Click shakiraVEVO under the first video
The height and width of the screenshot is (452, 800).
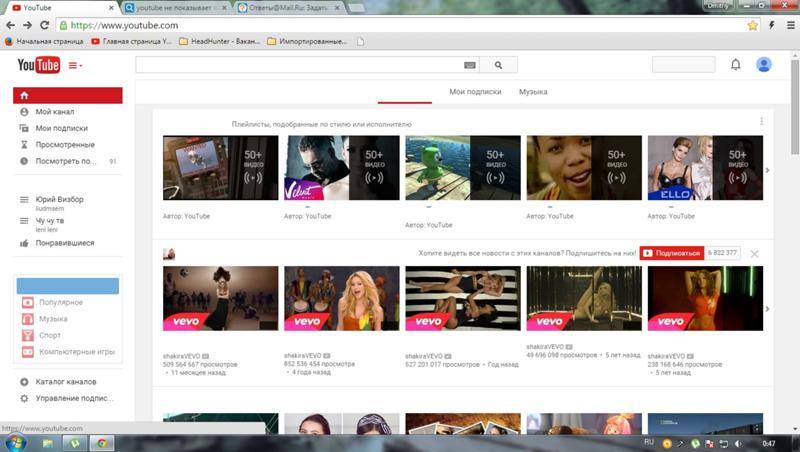point(181,356)
